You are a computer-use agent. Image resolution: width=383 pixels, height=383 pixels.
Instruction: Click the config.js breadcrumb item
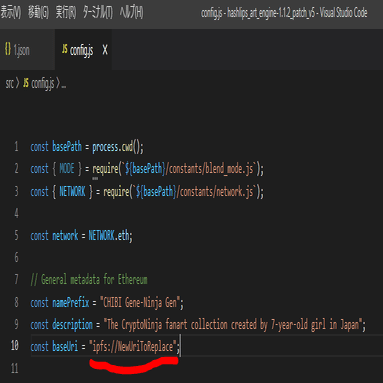(x=43, y=84)
